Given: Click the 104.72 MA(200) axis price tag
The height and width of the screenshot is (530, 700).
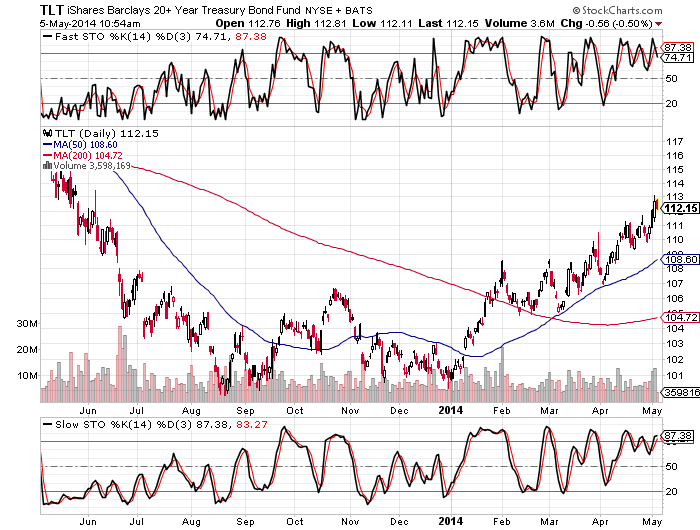Looking at the screenshot, I should pyautogui.click(x=679, y=317).
